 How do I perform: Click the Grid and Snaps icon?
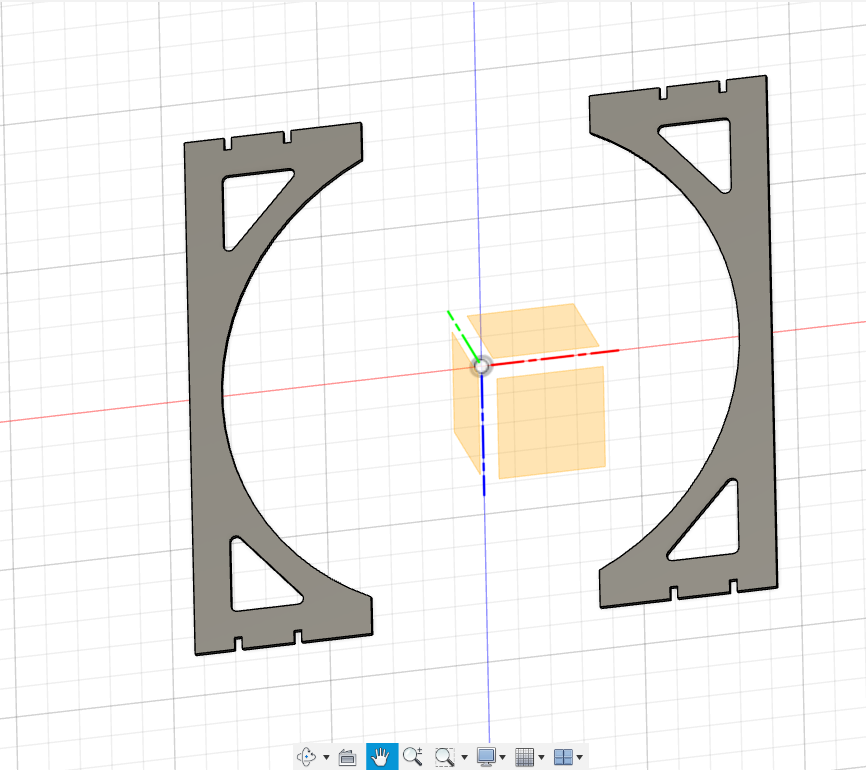point(524,757)
